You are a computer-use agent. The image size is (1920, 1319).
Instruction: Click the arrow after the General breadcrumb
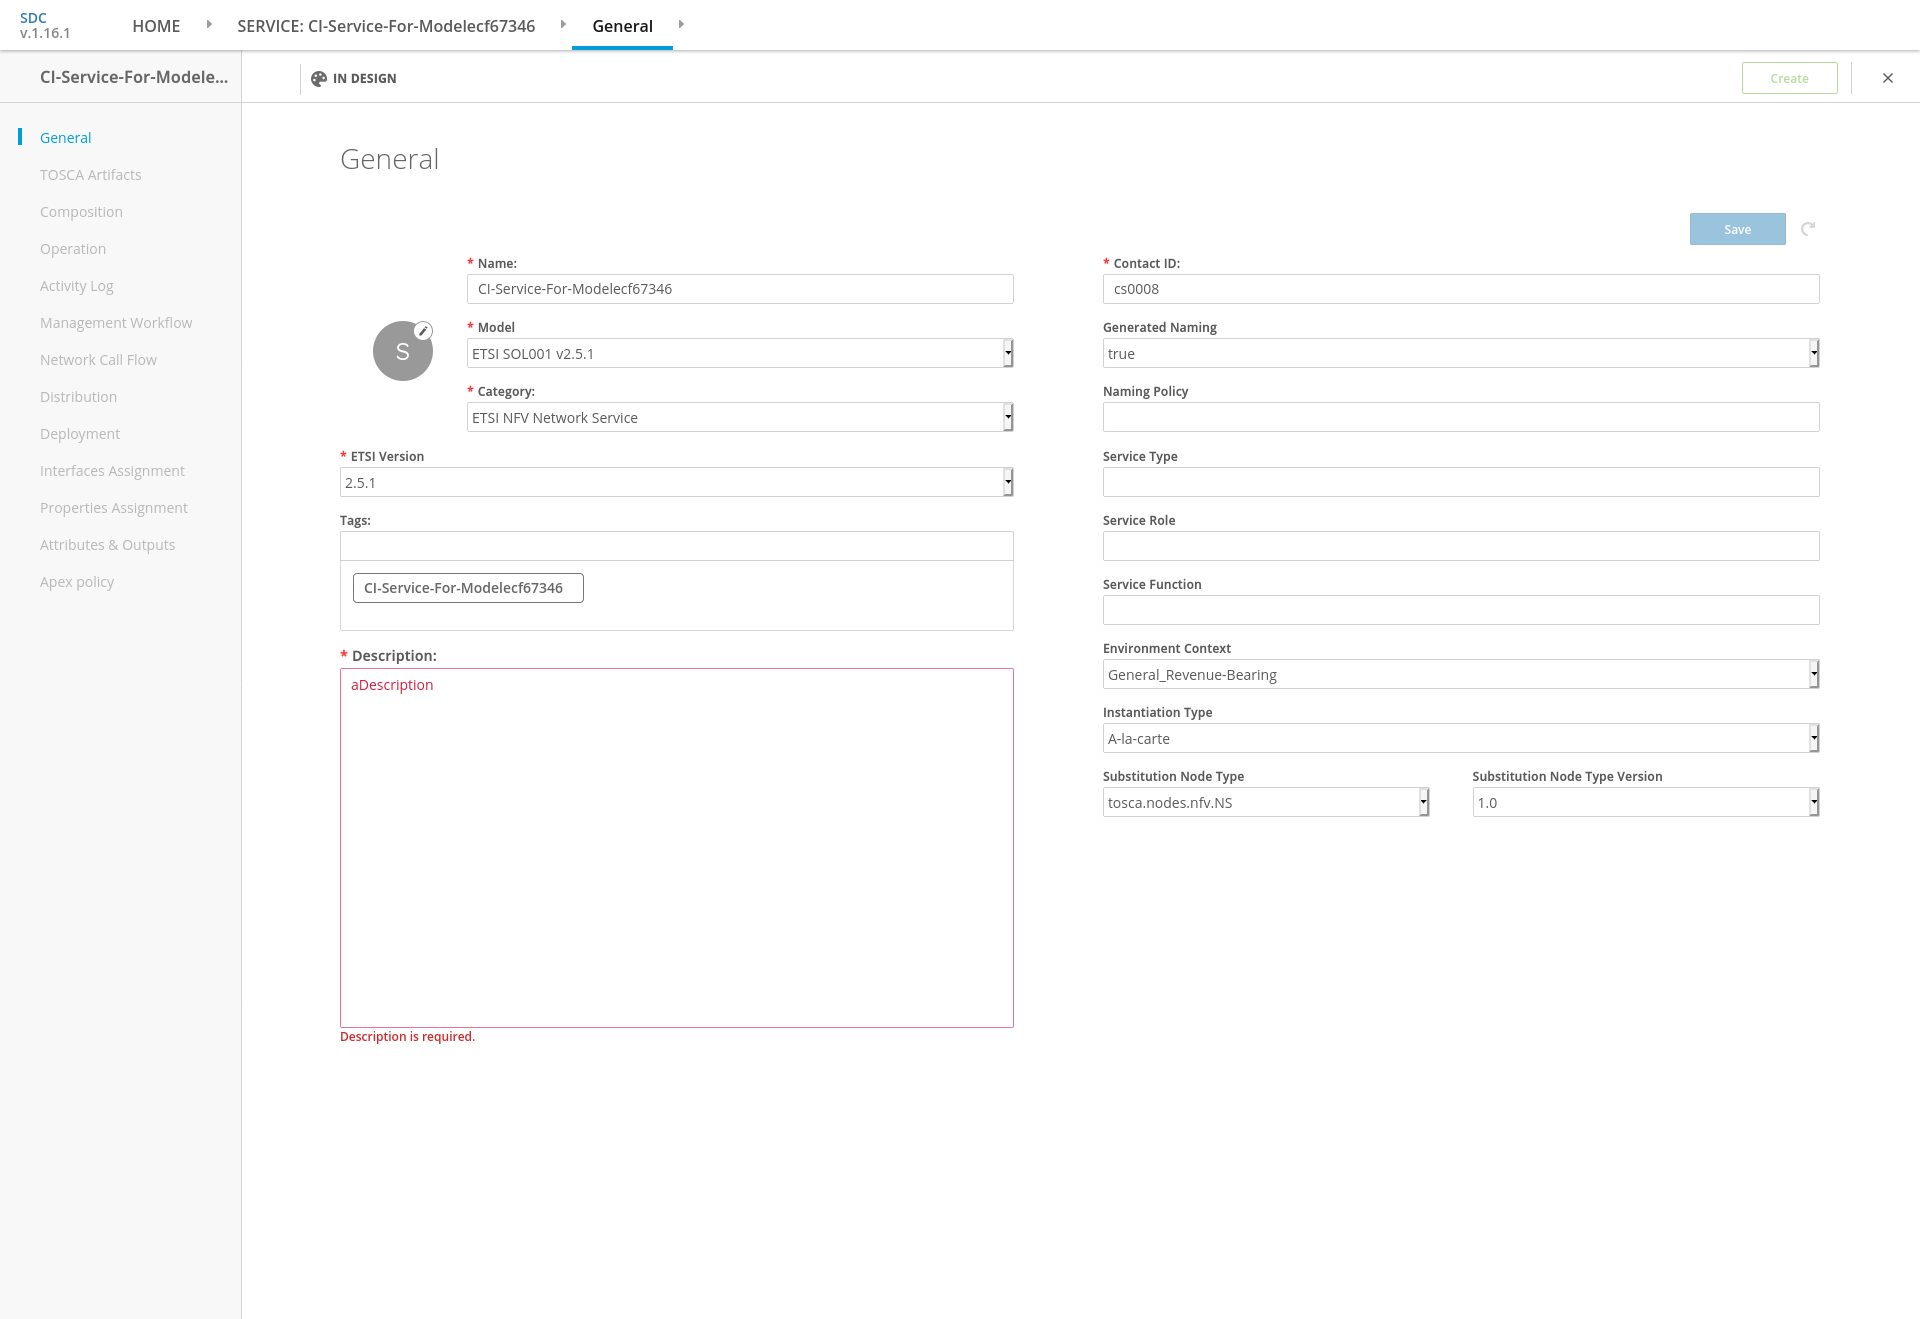[x=681, y=25]
